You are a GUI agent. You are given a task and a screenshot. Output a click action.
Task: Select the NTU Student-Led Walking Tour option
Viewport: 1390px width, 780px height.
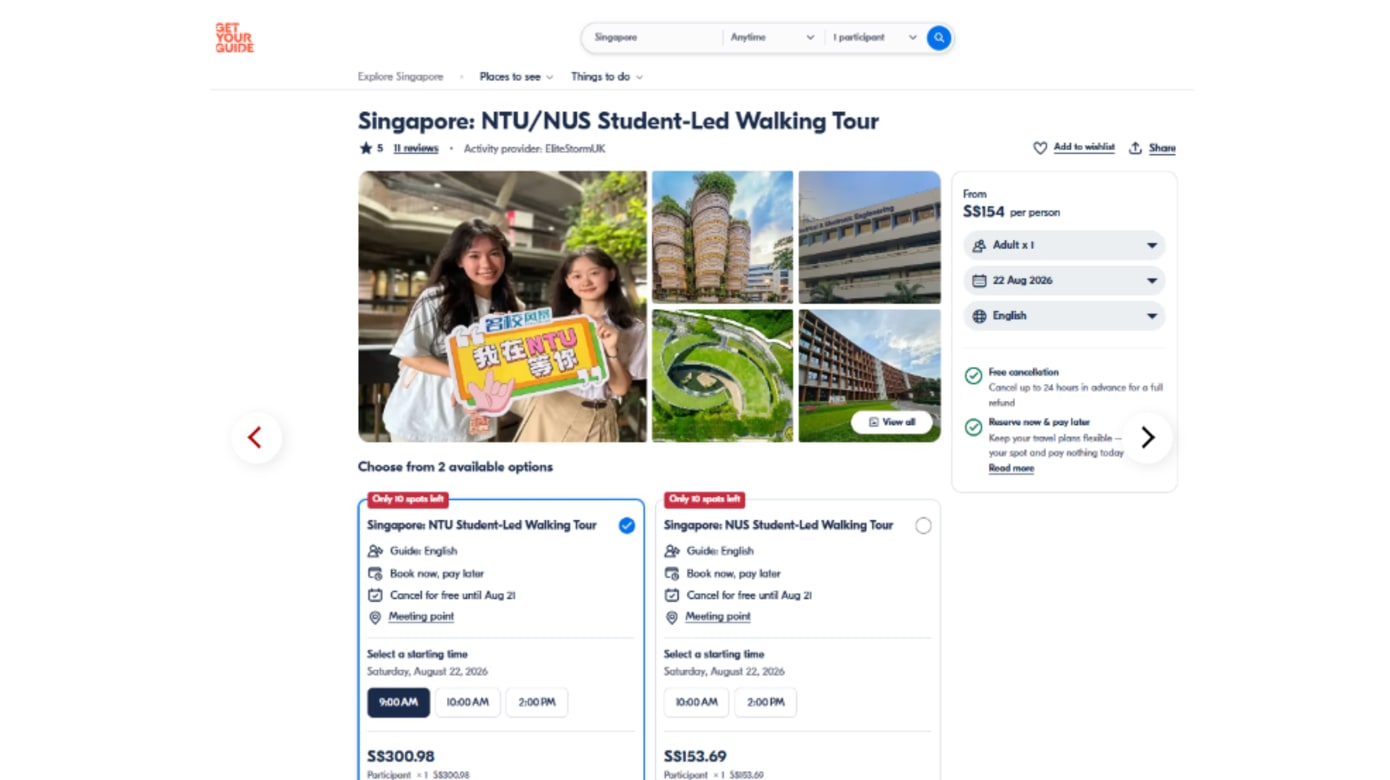point(627,526)
